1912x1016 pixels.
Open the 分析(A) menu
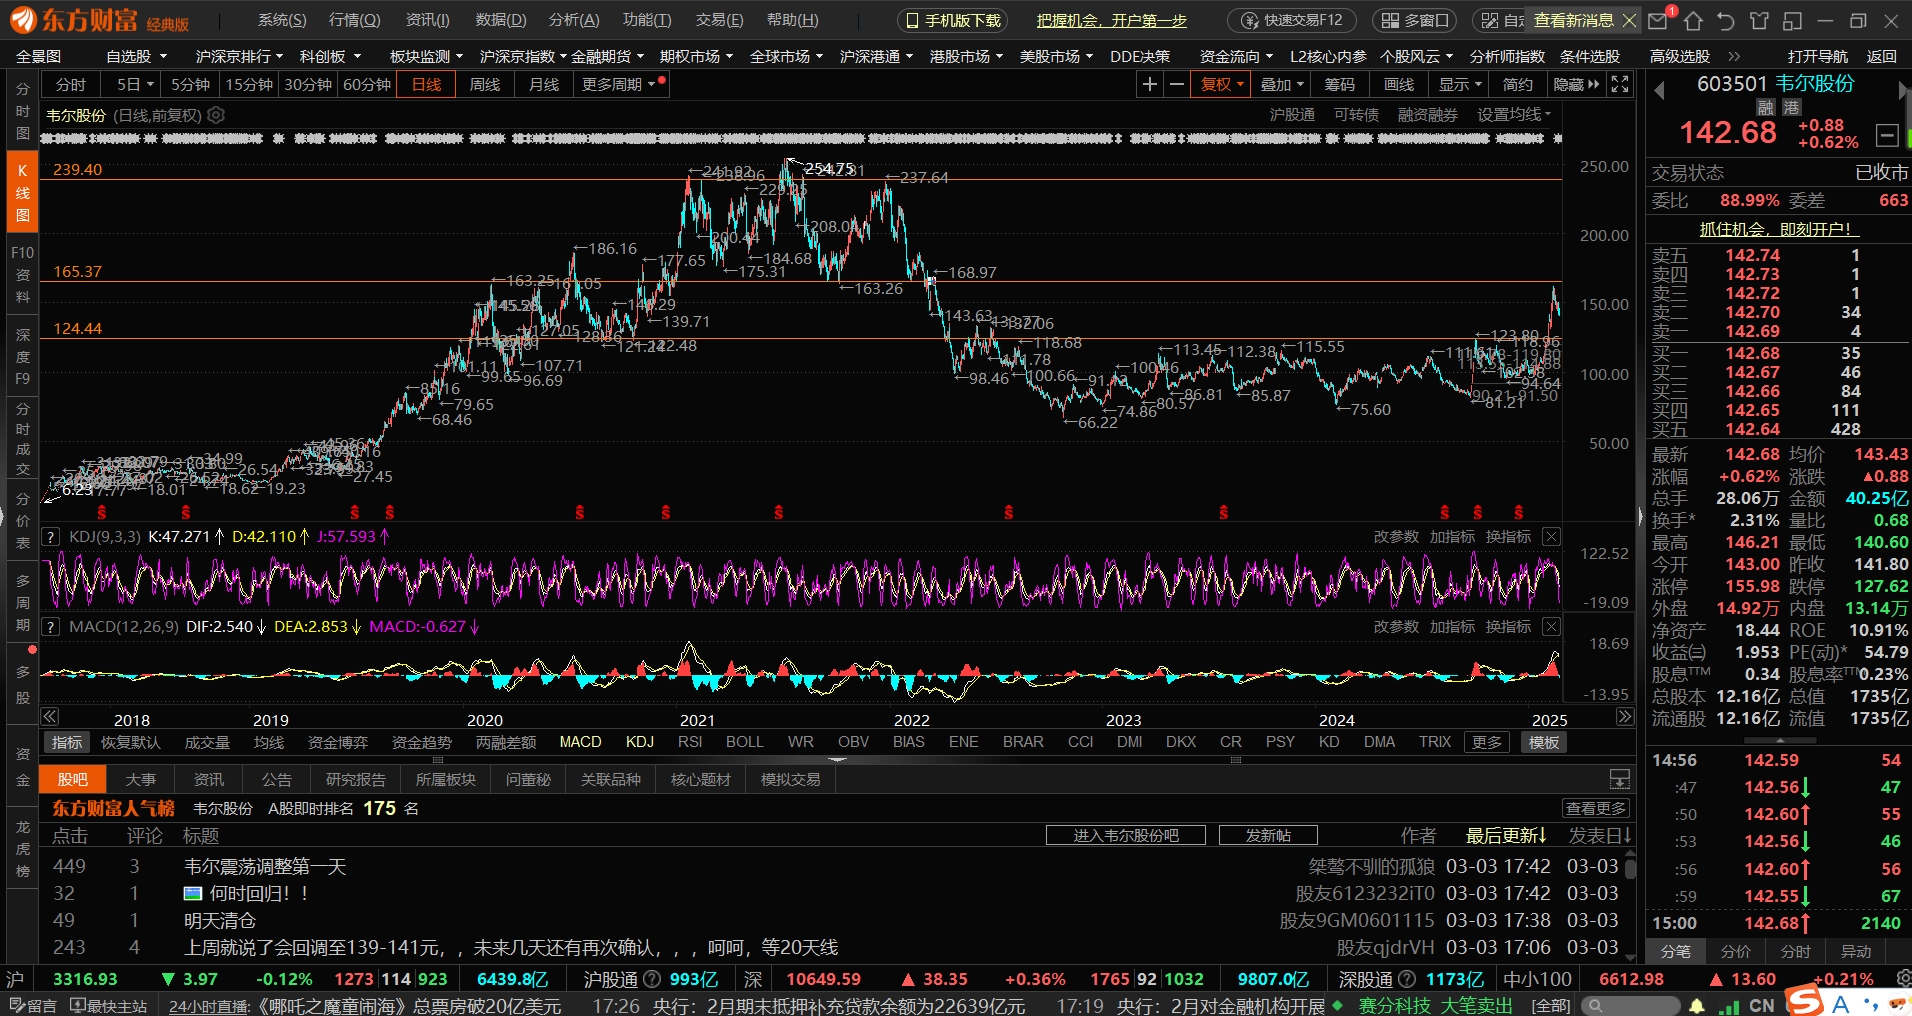(574, 20)
